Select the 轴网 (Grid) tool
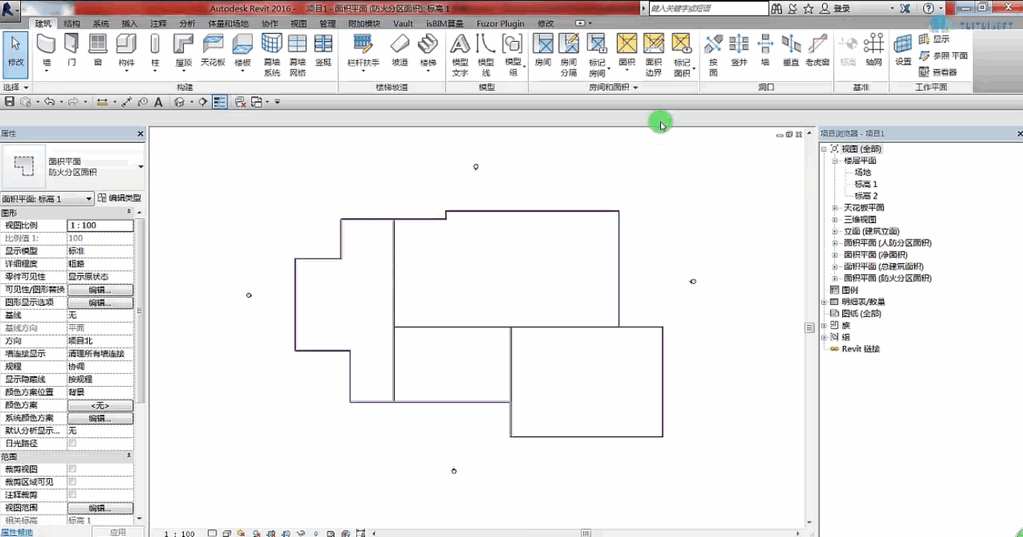 click(x=874, y=51)
